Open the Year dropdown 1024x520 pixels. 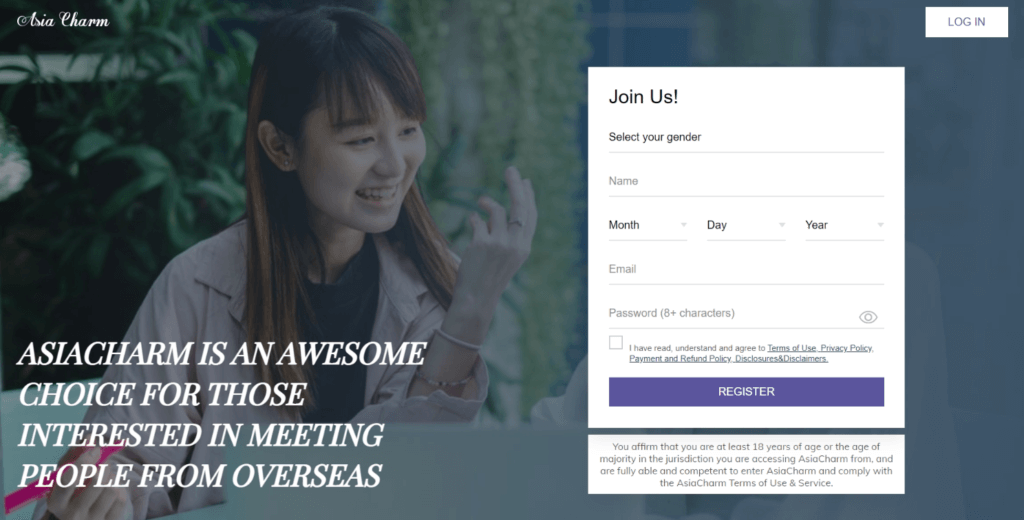(844, 225)
